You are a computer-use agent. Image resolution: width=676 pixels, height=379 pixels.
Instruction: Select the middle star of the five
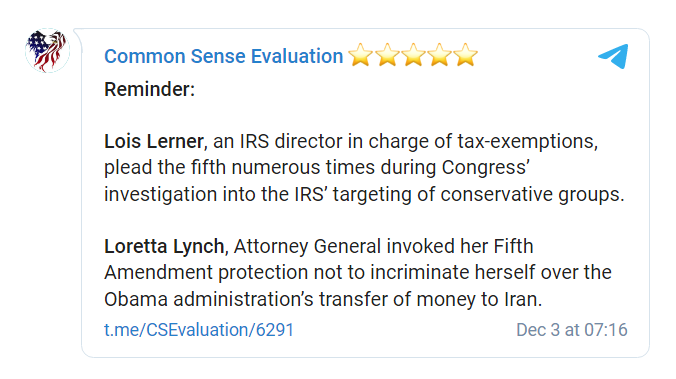[x=413, y=55]
